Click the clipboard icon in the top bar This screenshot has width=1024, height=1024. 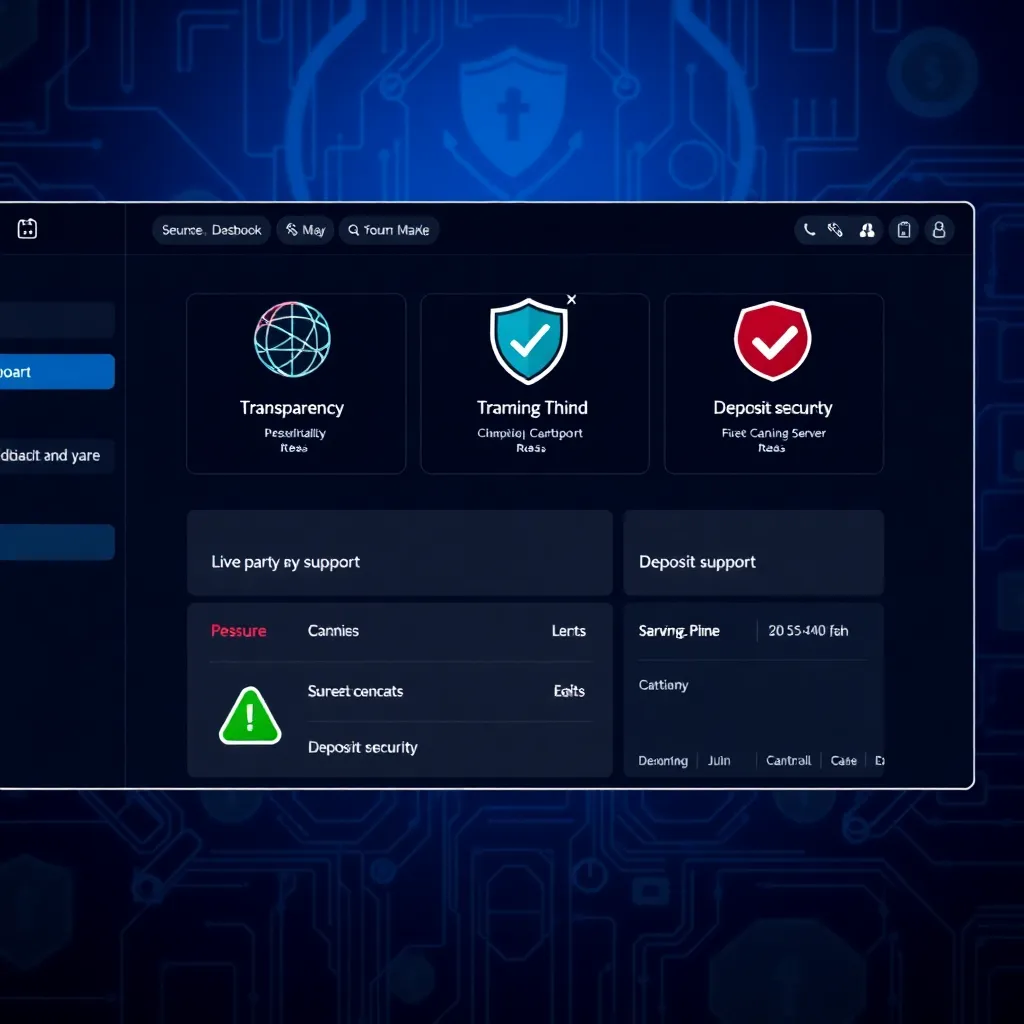[x=904, y=230]
